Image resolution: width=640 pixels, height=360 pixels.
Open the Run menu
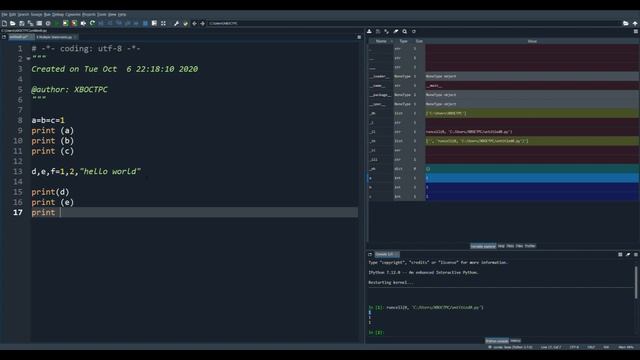tap(47, 14)
